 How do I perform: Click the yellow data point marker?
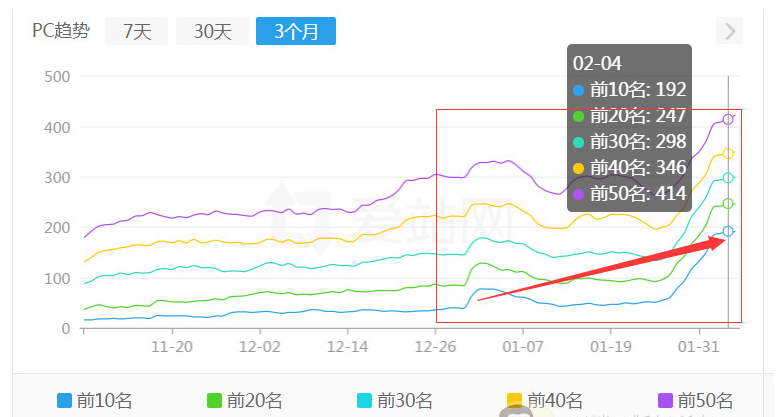728,154
